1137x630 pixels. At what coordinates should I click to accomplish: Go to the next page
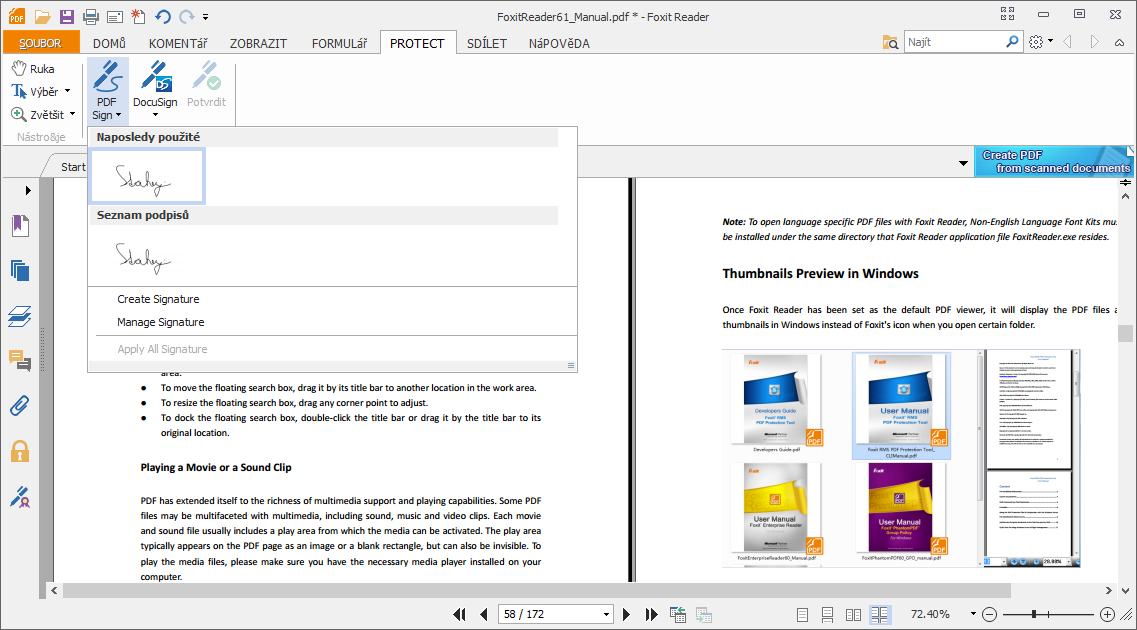626,614
